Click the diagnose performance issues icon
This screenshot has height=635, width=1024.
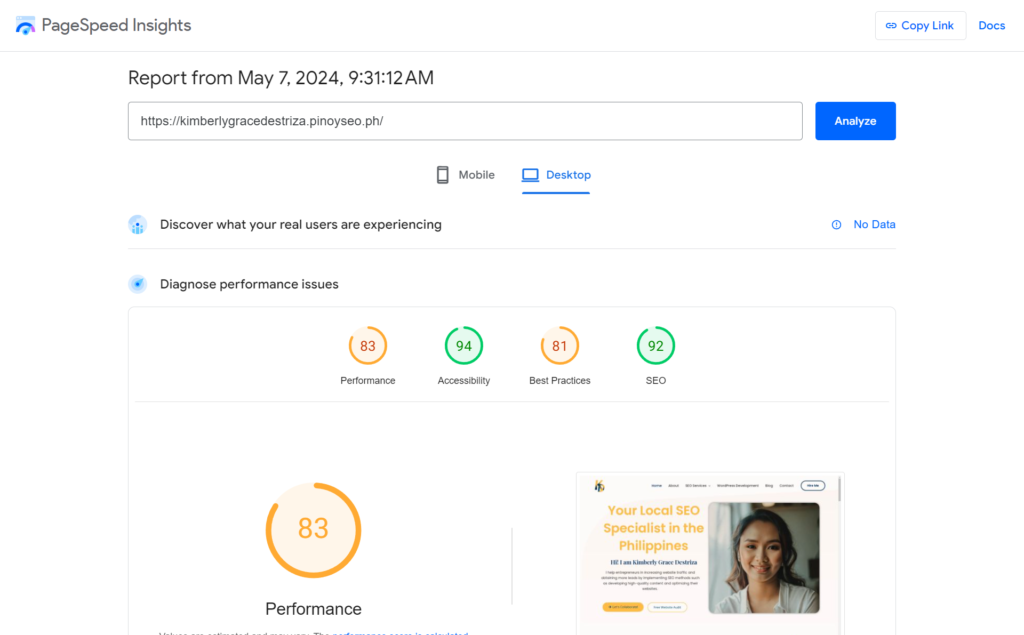pos(137,284)
